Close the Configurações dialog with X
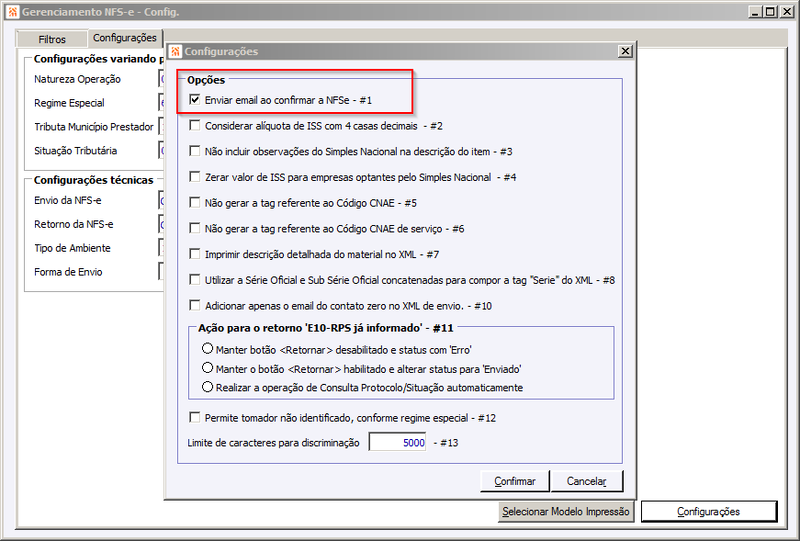Viewport: 800px width, 541px height. (625, 51)
